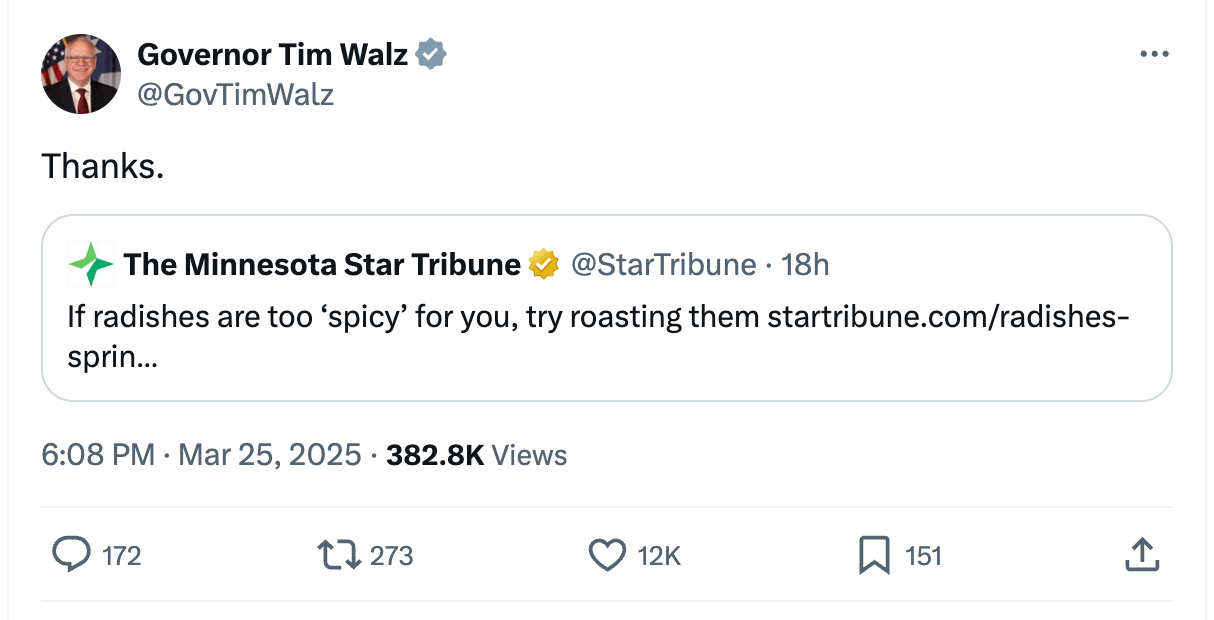Click the 12K likes count

click(658, 556)
